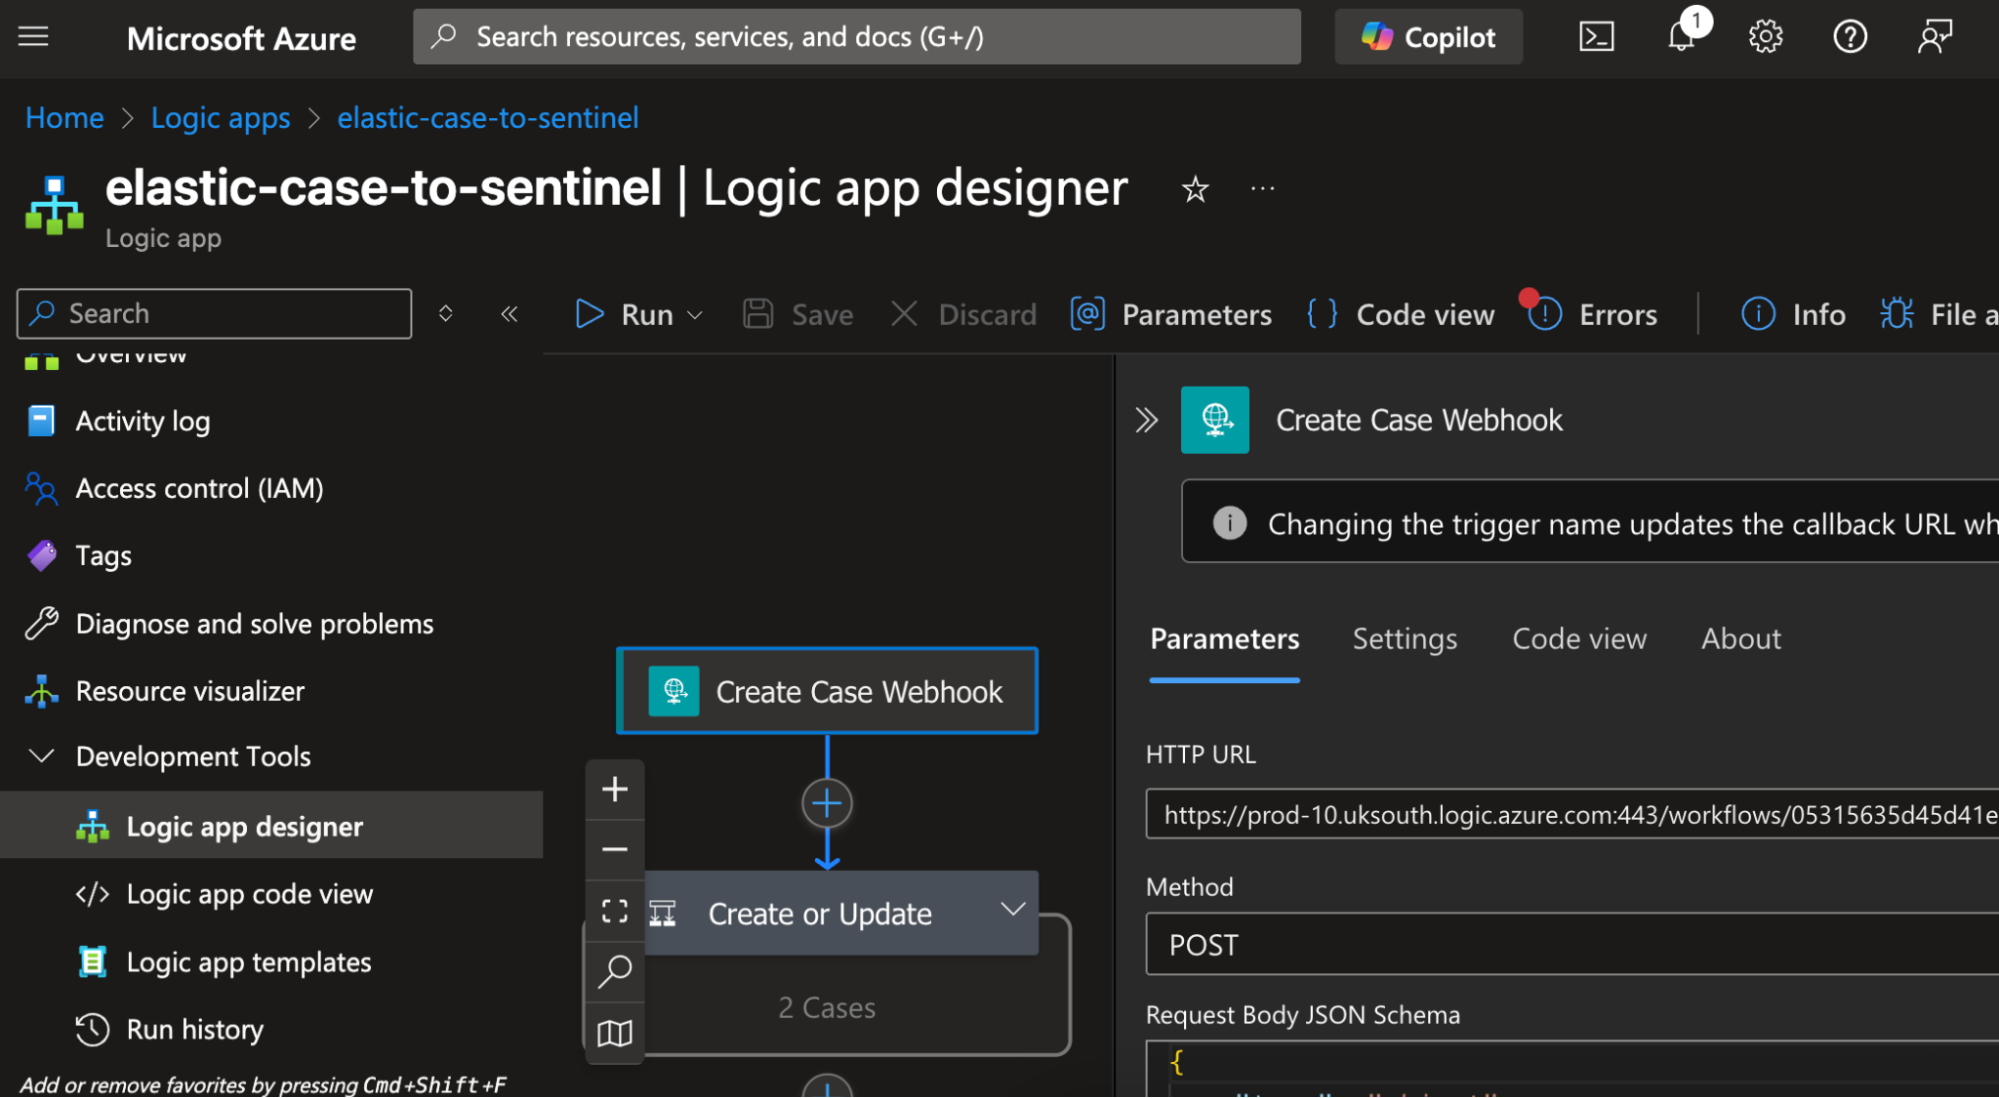Open the Info toolbar item
This screenshot has height=1098, width=1999.
(x=1793, y=315)
